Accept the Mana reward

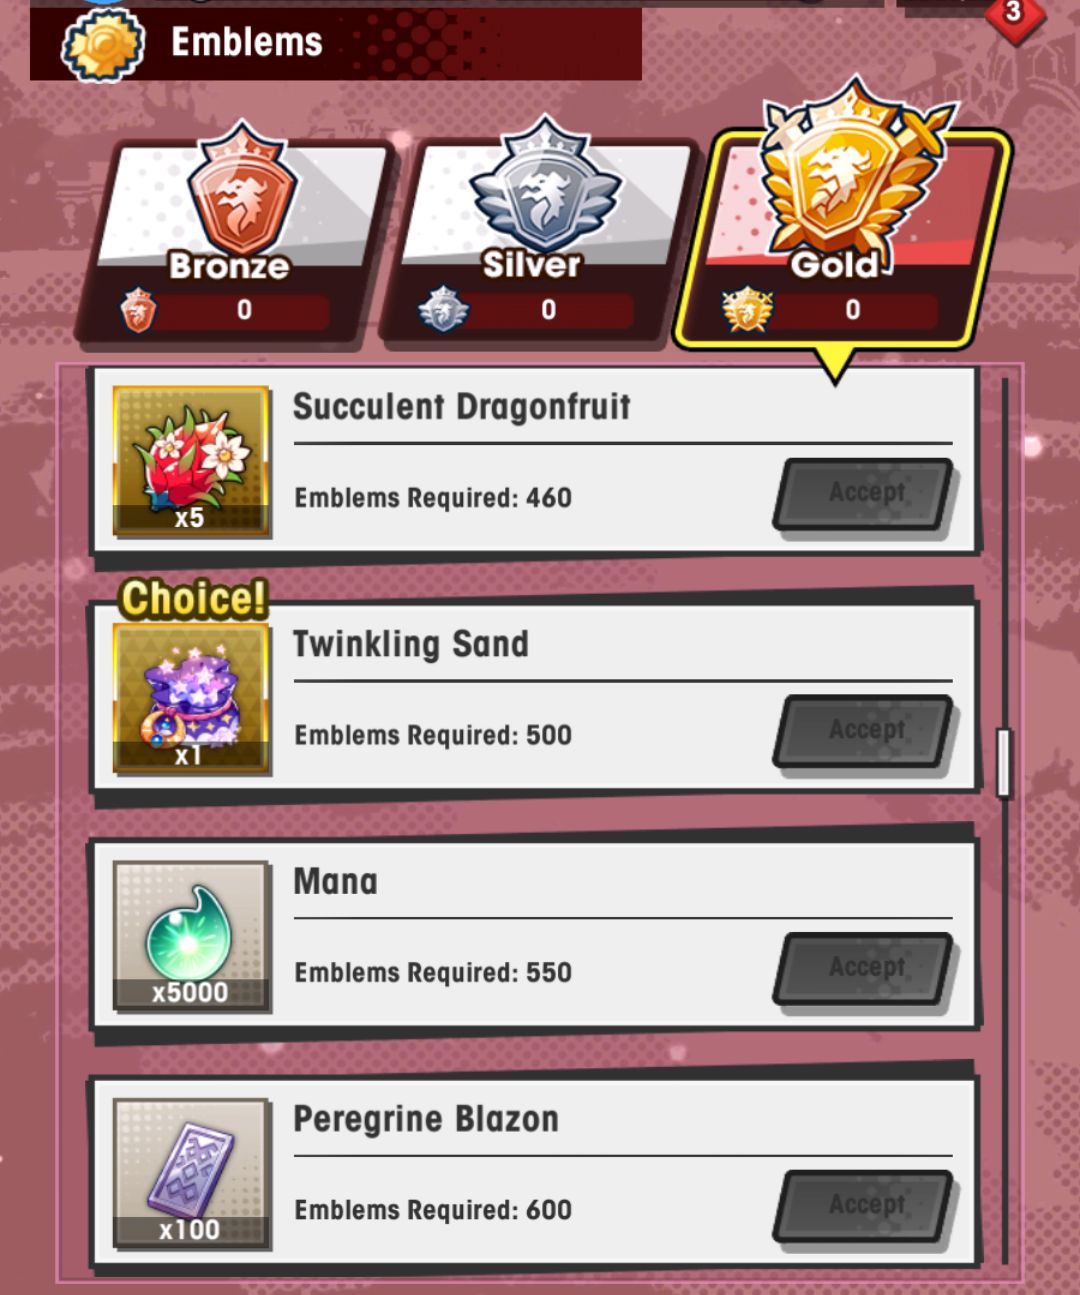point(864,968)
